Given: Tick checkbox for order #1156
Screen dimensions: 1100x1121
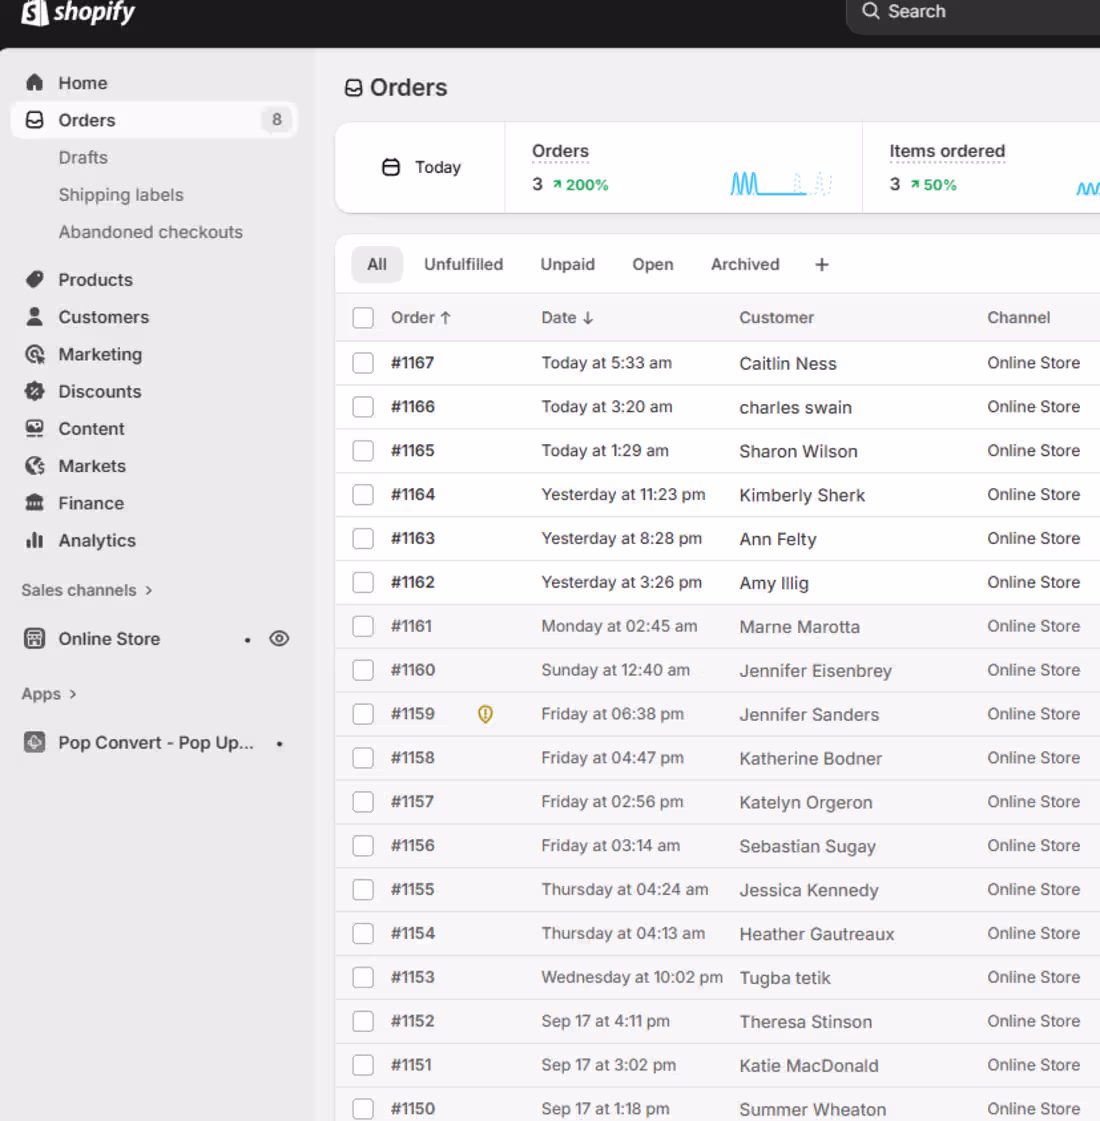Looking at the screenshot, I should (363, 846).
